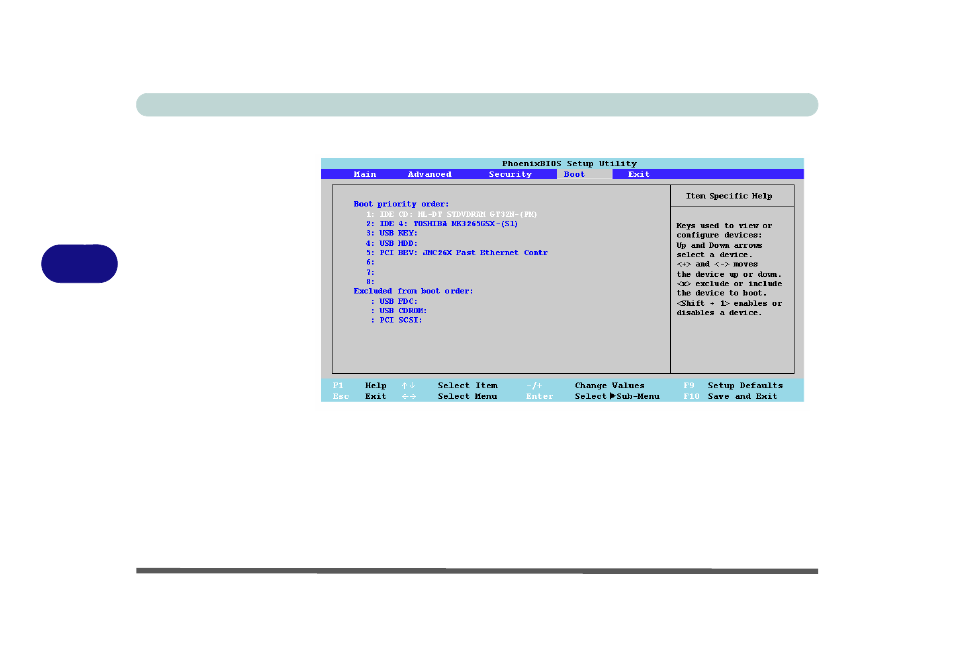The height and width of the screenshot is (672, 954).
Task: Select excluded device PCI SCSI
Action: [397, 320]
